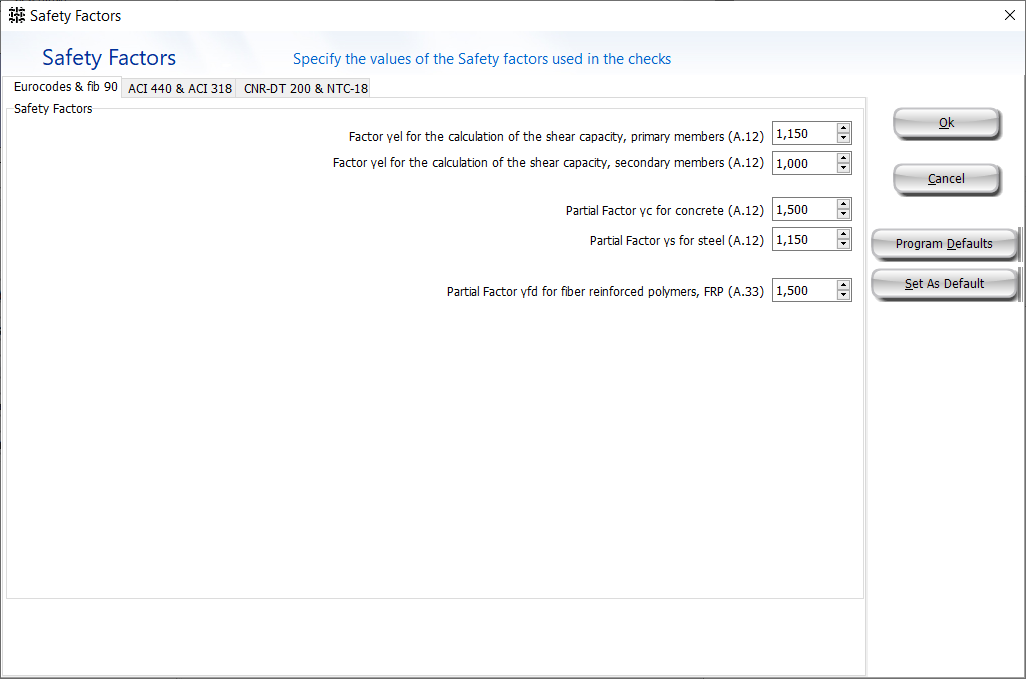Restore Program Defaults values

[944, 244]
